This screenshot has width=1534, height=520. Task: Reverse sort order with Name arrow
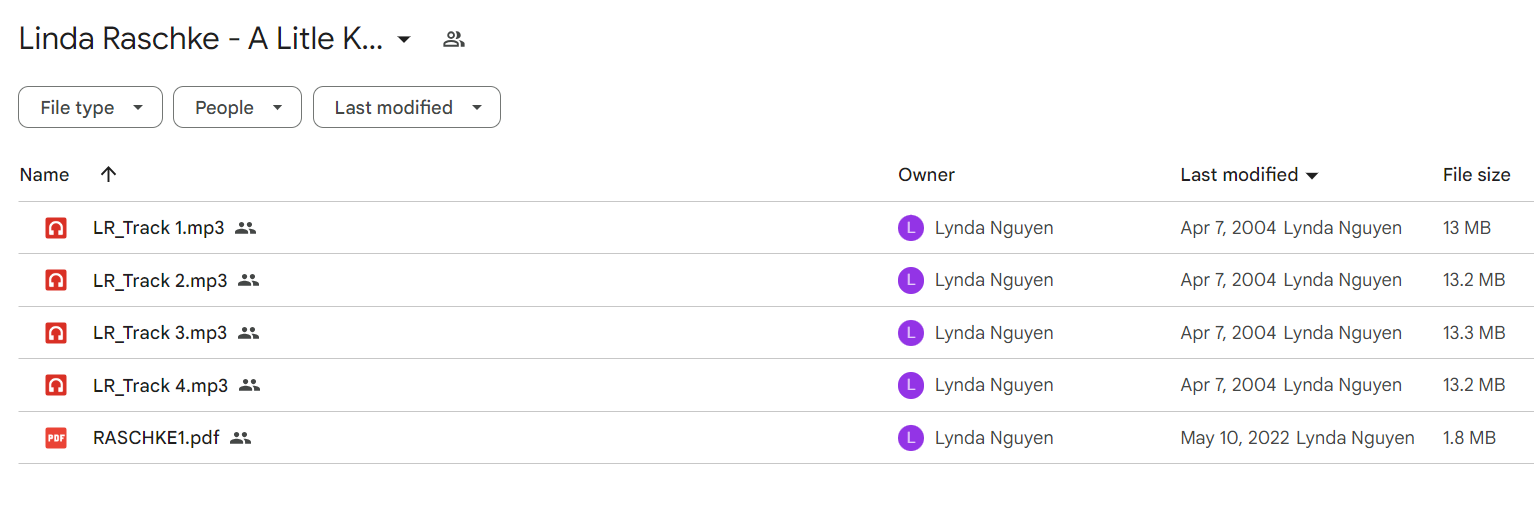109,174
